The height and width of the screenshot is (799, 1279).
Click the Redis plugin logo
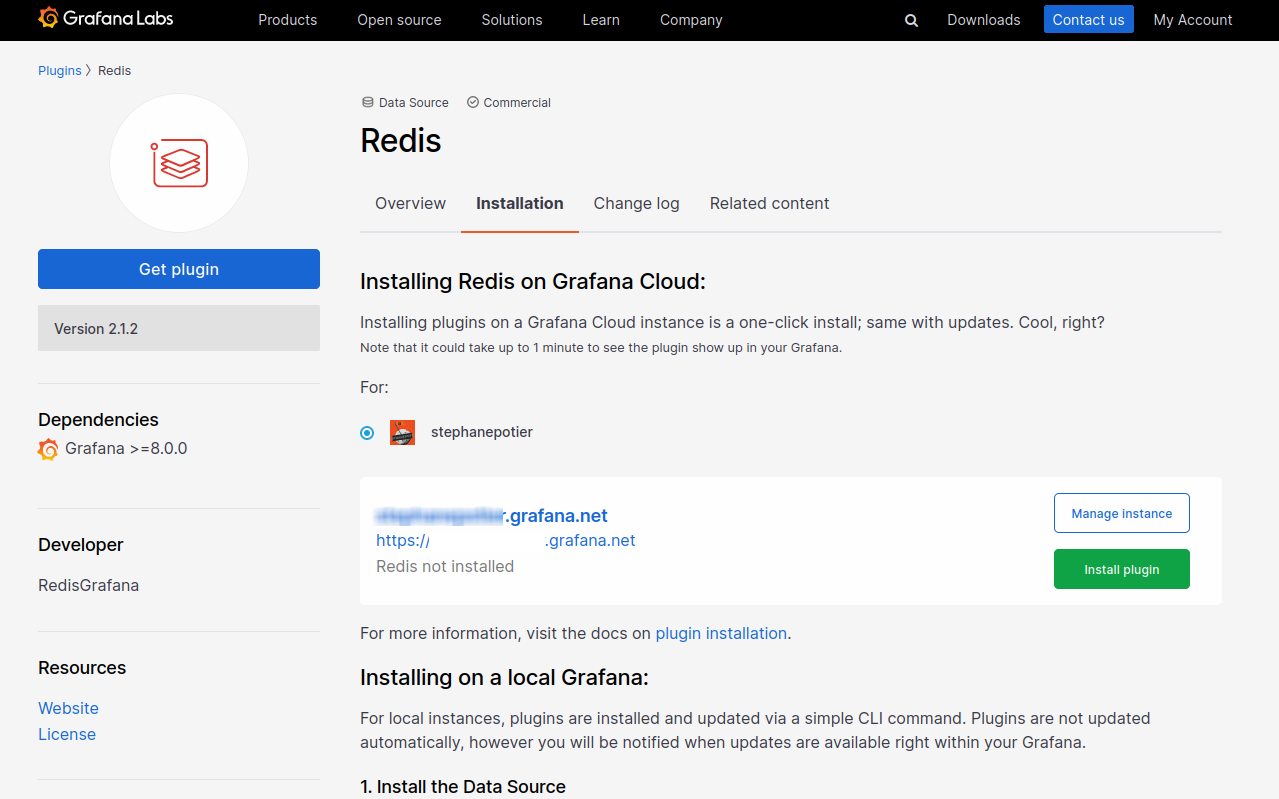pyautogui.click(x=178, y=162)
